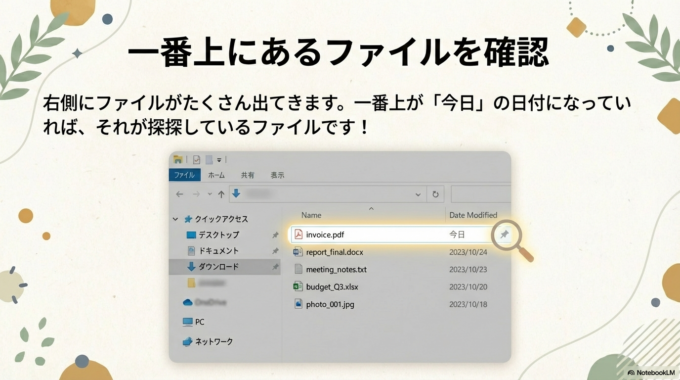Click inside the address bar path field
The image size is (680, 380).
point(328,194)
